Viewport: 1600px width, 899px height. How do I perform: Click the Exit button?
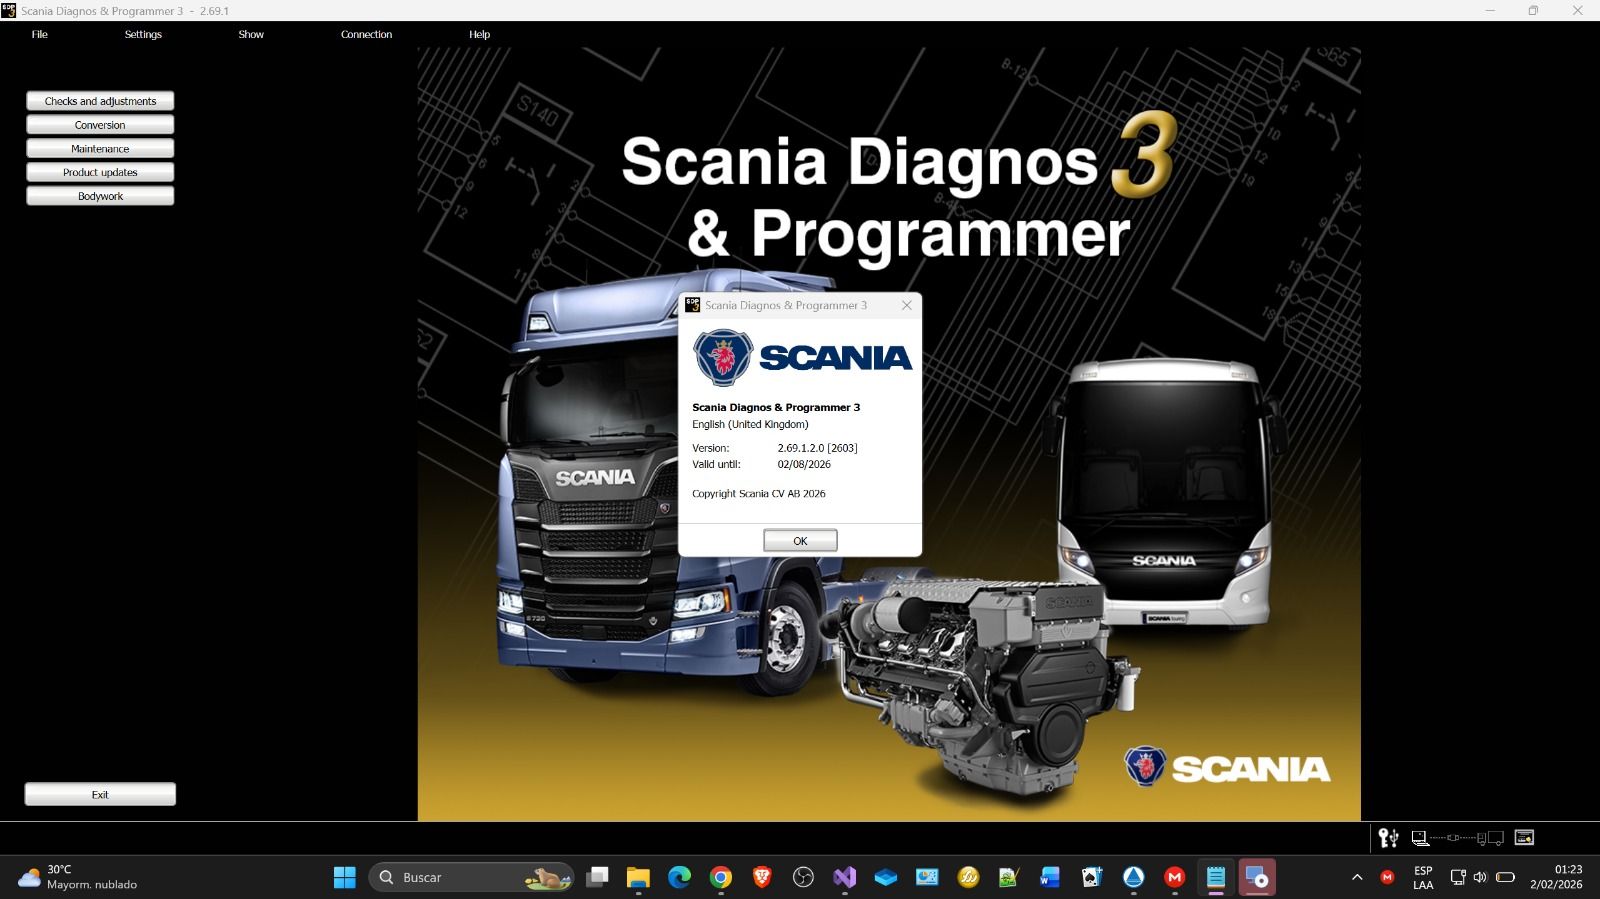100,794
